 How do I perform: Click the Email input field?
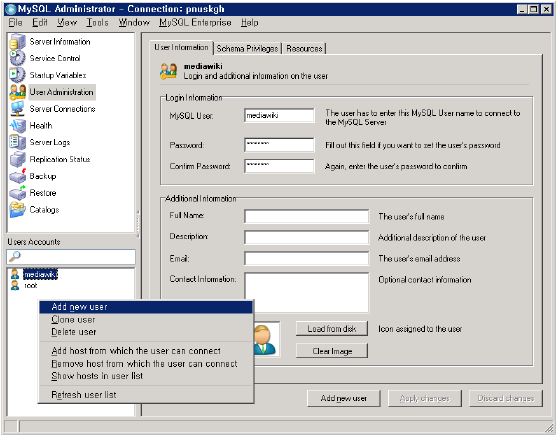306,258
